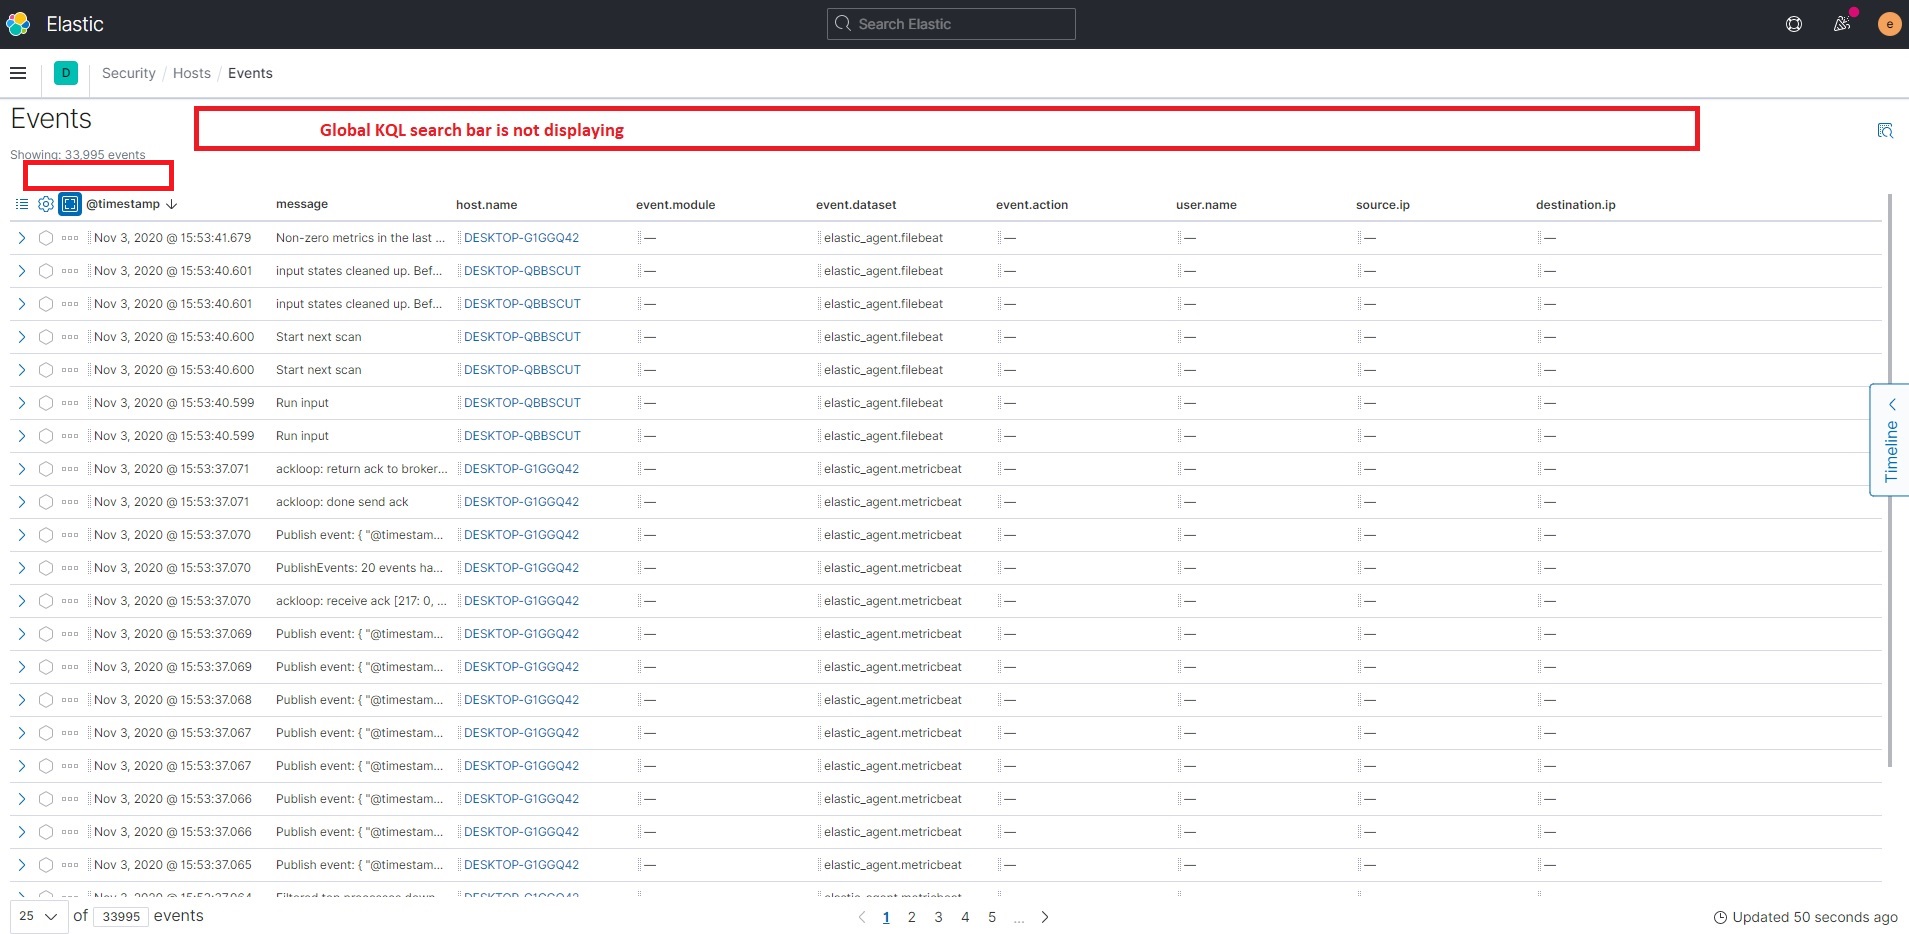Select the circular checkbox on the first event row
This screenshot has width=1909, height=934.
tap(45, 238)
